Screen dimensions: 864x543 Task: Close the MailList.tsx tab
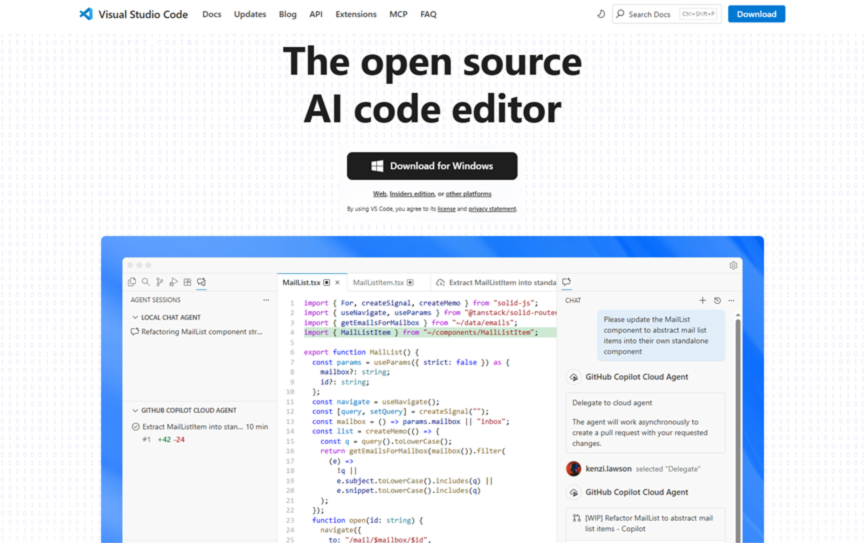point(337,282)
